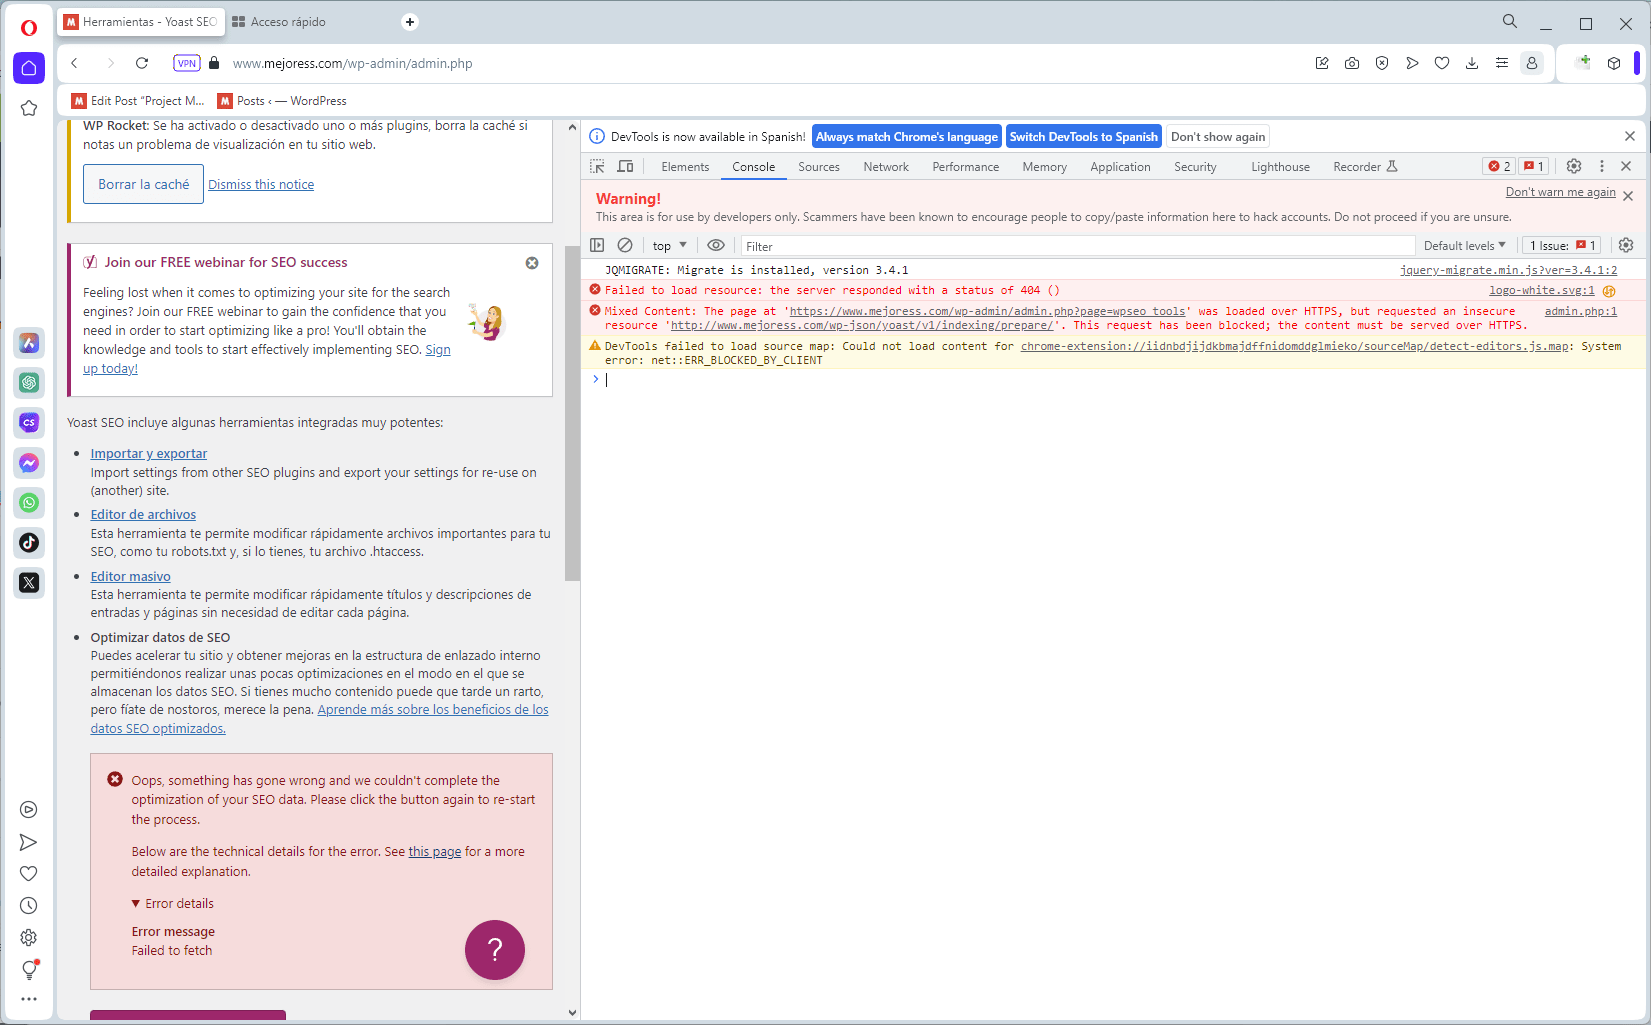
Task: Open Default levels dropdown
Action: [1465, 246]
